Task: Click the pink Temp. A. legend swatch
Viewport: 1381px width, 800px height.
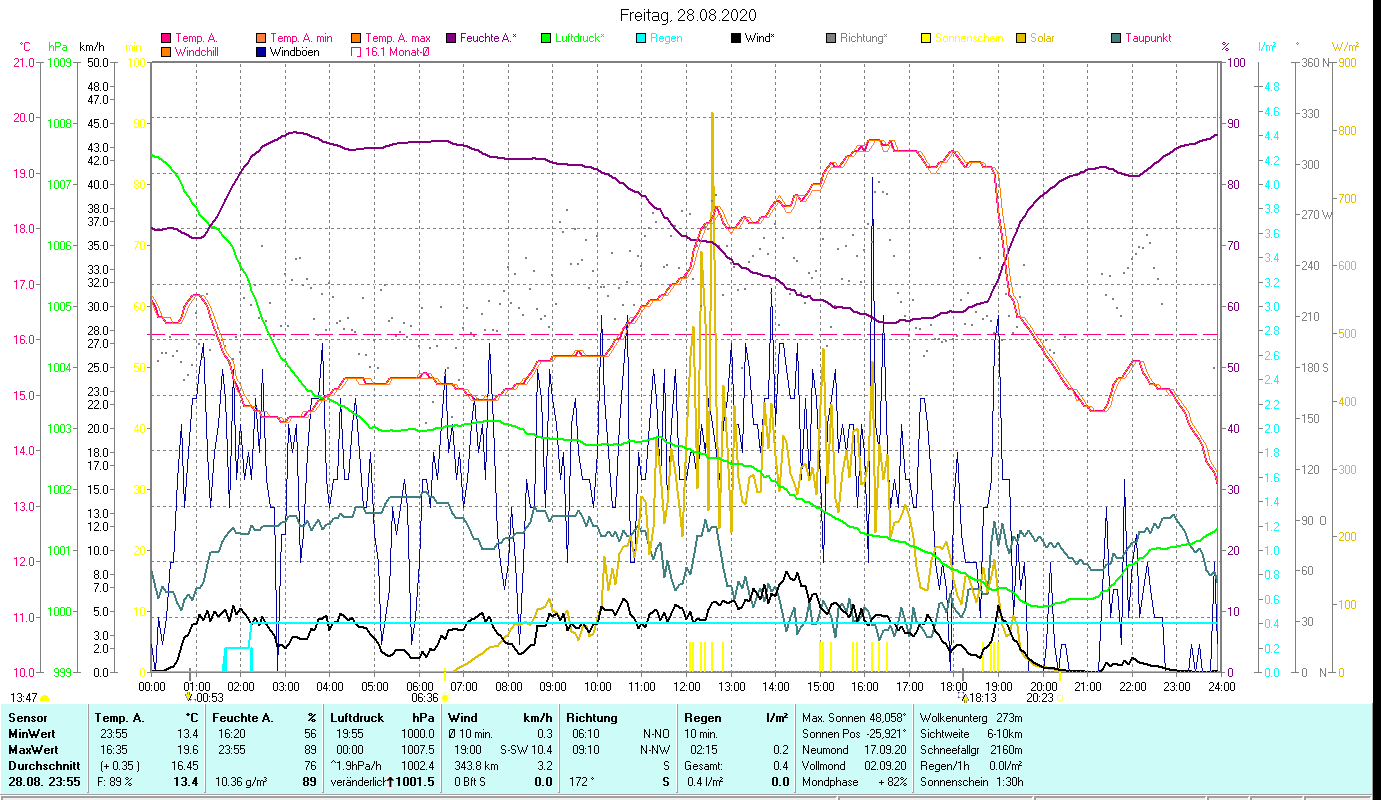Action: [166, 39]
